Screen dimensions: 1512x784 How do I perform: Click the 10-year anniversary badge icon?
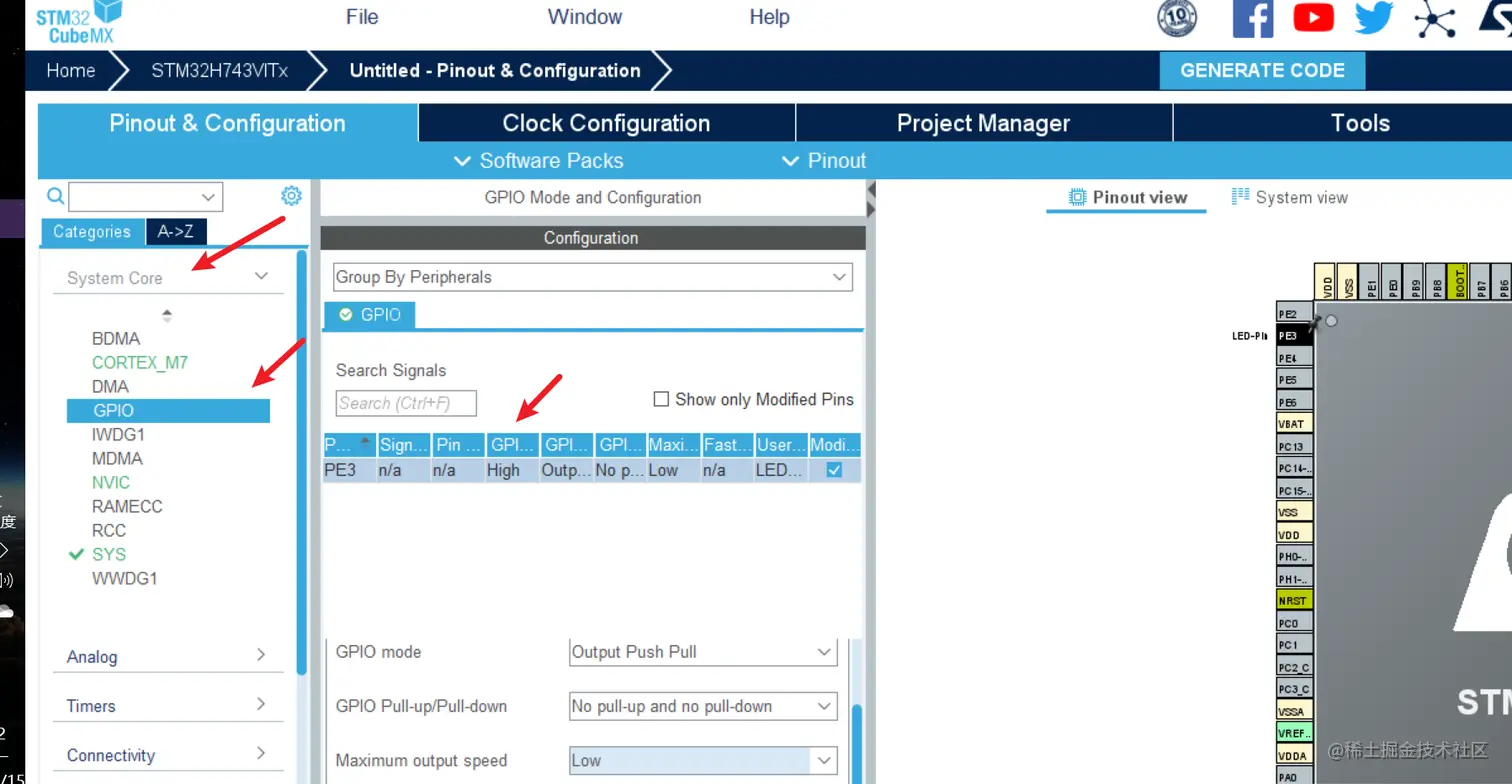click(1177, 18)
